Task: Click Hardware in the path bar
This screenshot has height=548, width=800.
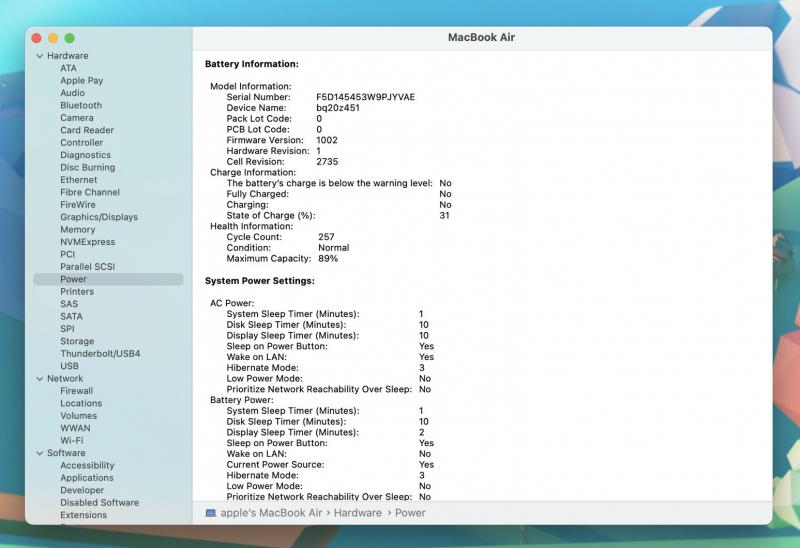Action: pyautogui.click(x=358, y=513)
